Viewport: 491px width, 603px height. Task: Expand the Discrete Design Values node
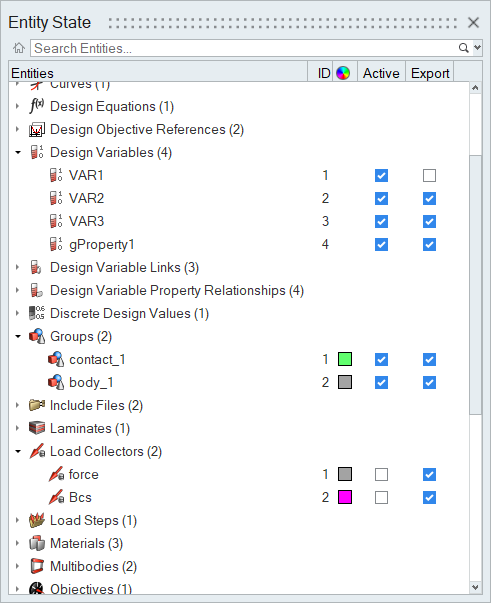coord(17,313)
